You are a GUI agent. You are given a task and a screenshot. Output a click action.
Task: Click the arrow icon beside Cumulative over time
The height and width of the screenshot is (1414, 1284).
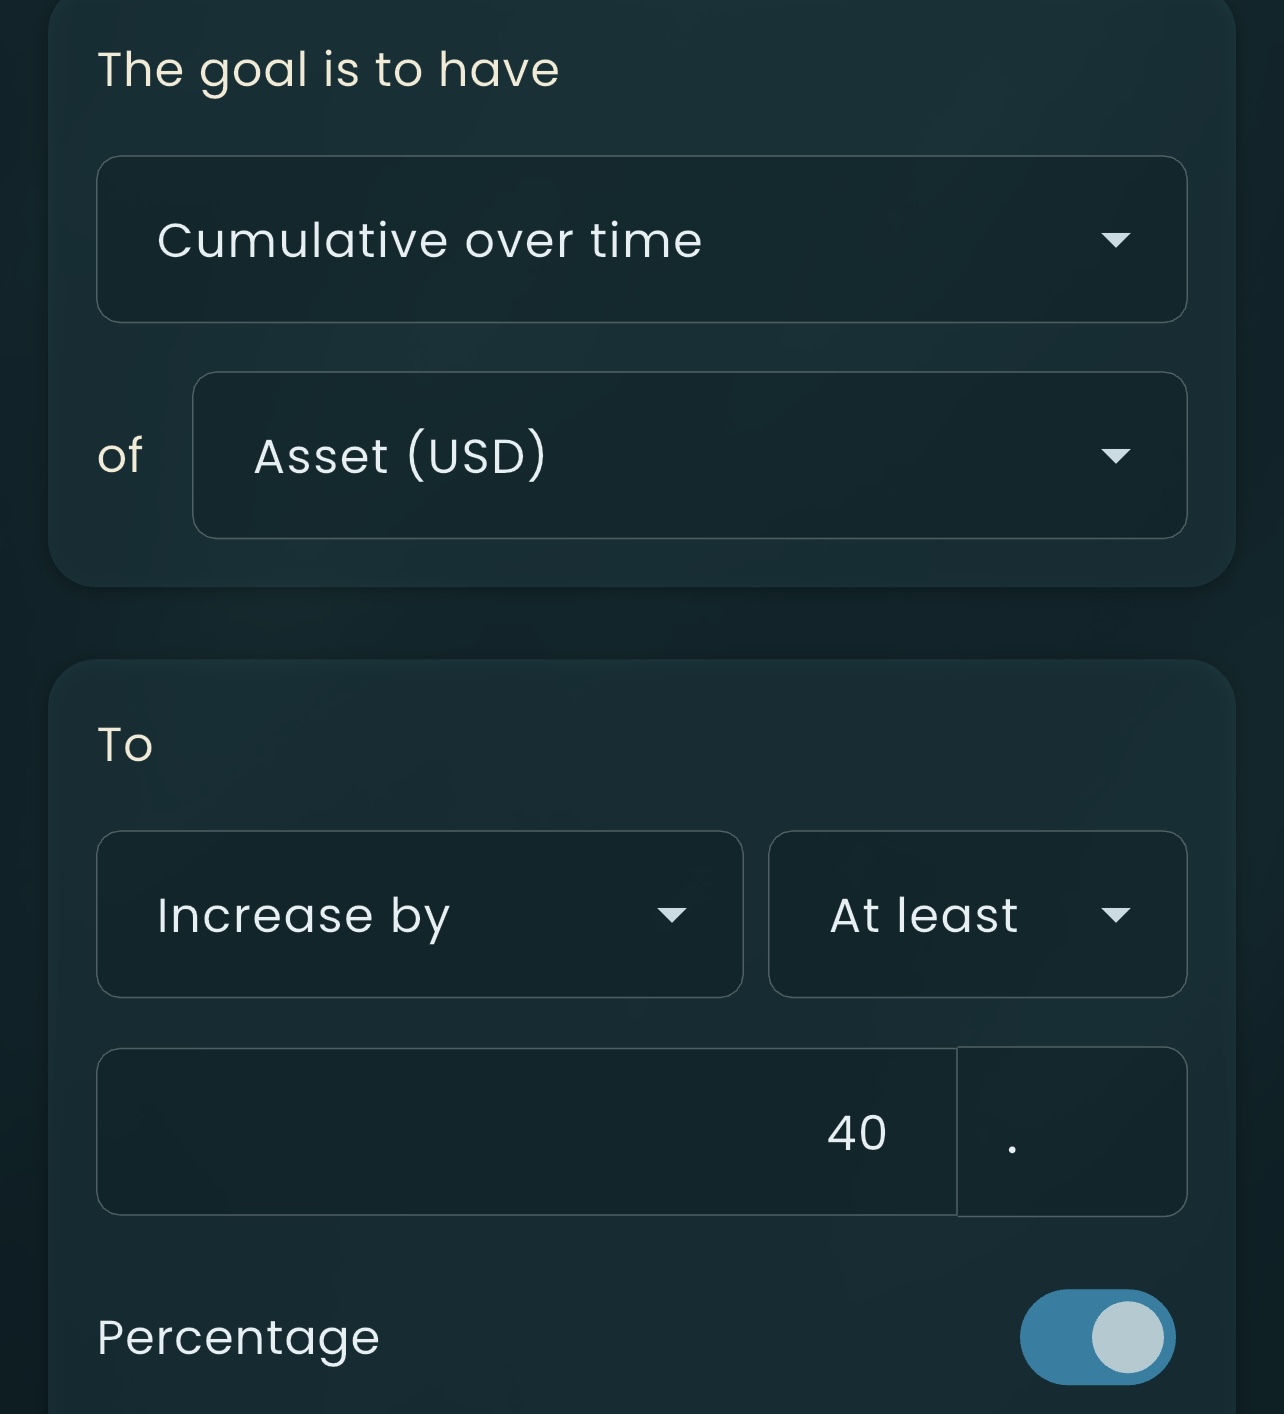1115,240
